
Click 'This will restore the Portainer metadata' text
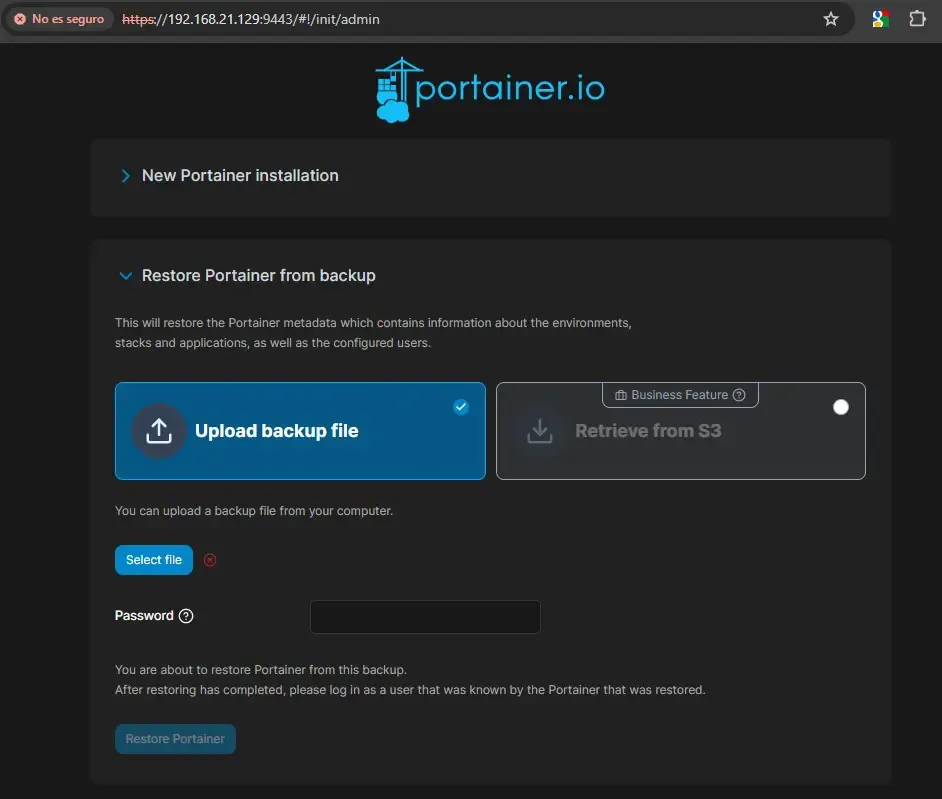[x=373, y=333]
